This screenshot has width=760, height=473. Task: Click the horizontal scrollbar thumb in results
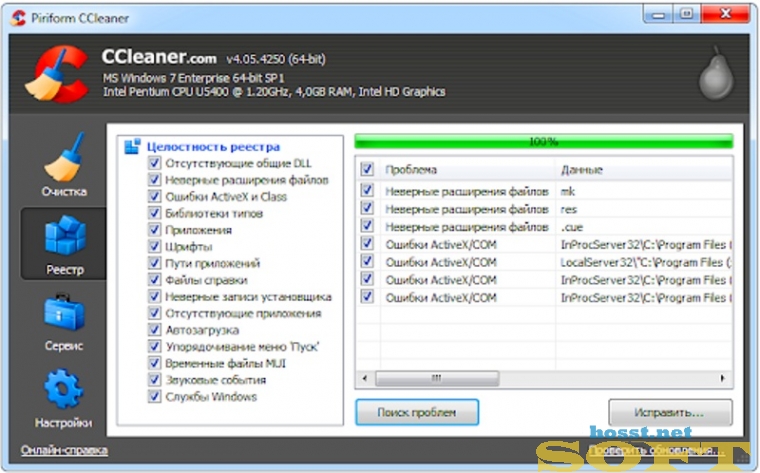[437, 378]
